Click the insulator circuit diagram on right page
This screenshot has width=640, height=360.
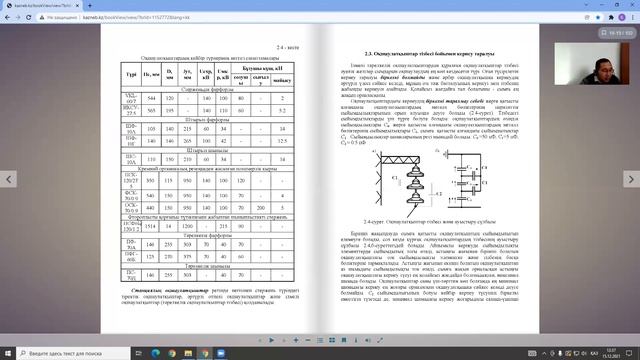coord(429,183)
